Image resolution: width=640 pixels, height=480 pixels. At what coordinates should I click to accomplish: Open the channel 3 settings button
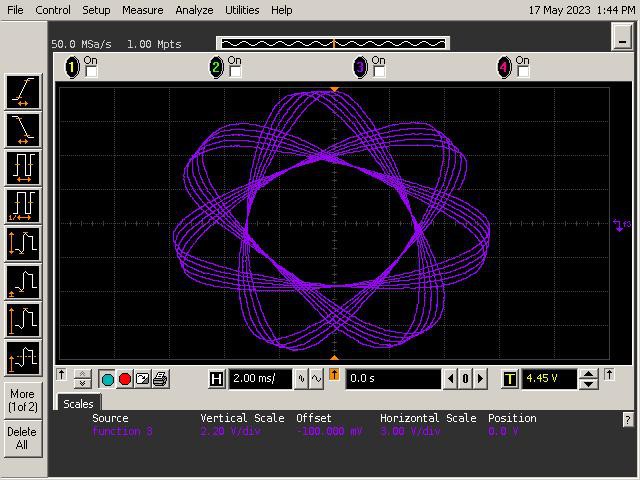(360, 67)
